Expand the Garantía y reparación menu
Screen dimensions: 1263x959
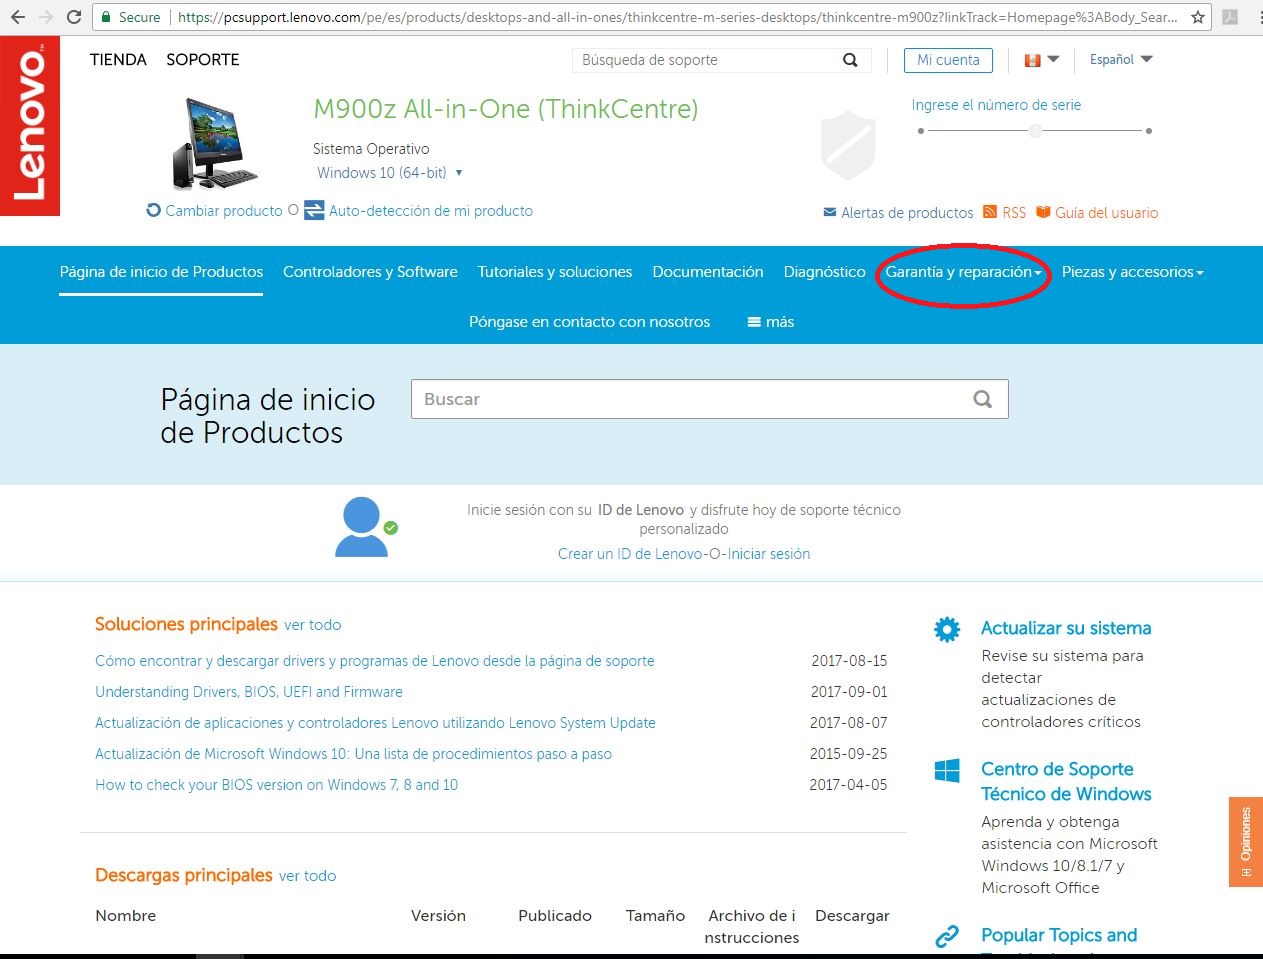963,272
